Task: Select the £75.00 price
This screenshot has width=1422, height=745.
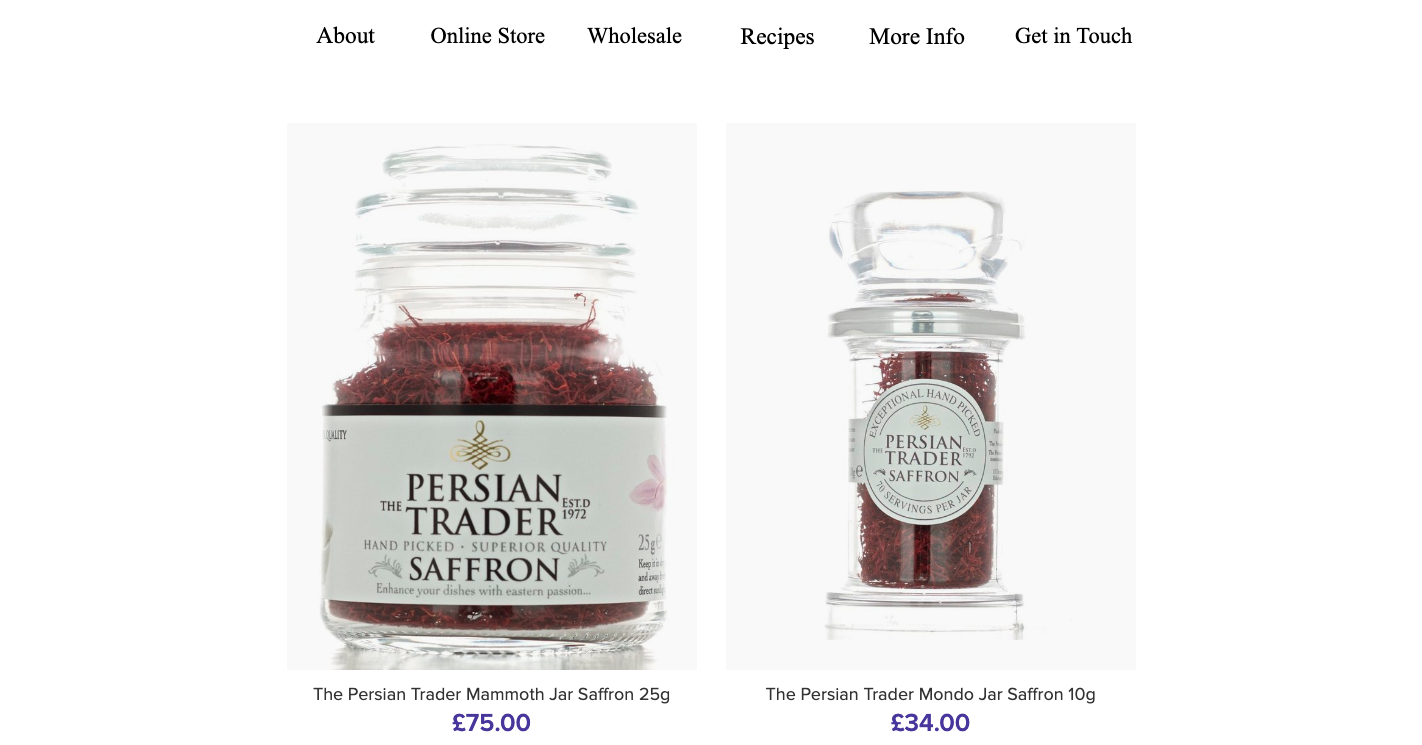Action: click(491, 723)
